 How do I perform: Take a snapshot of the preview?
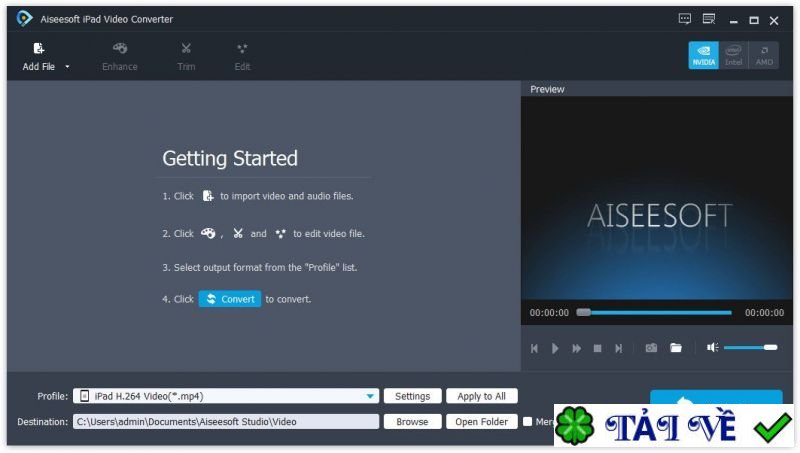point(651,348)
